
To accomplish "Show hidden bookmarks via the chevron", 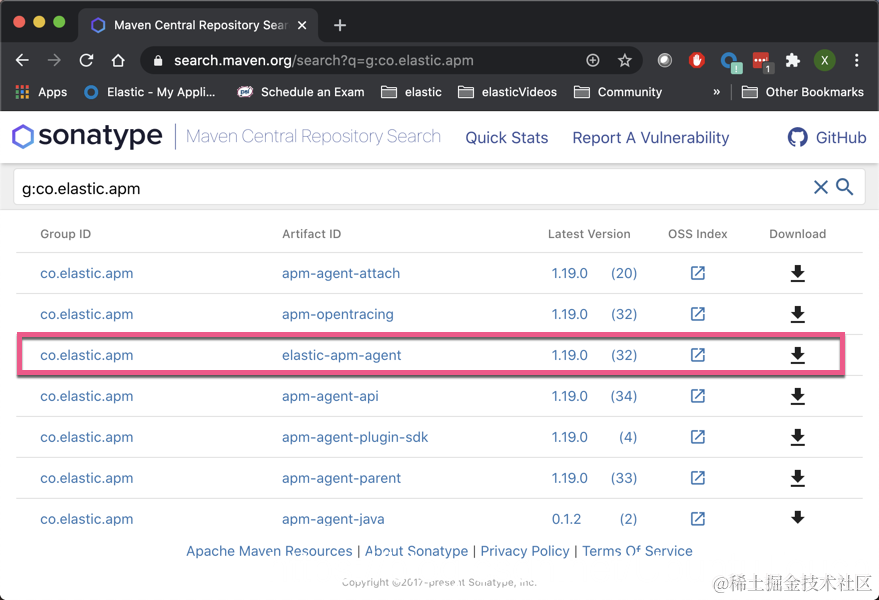I will [716, 92].
